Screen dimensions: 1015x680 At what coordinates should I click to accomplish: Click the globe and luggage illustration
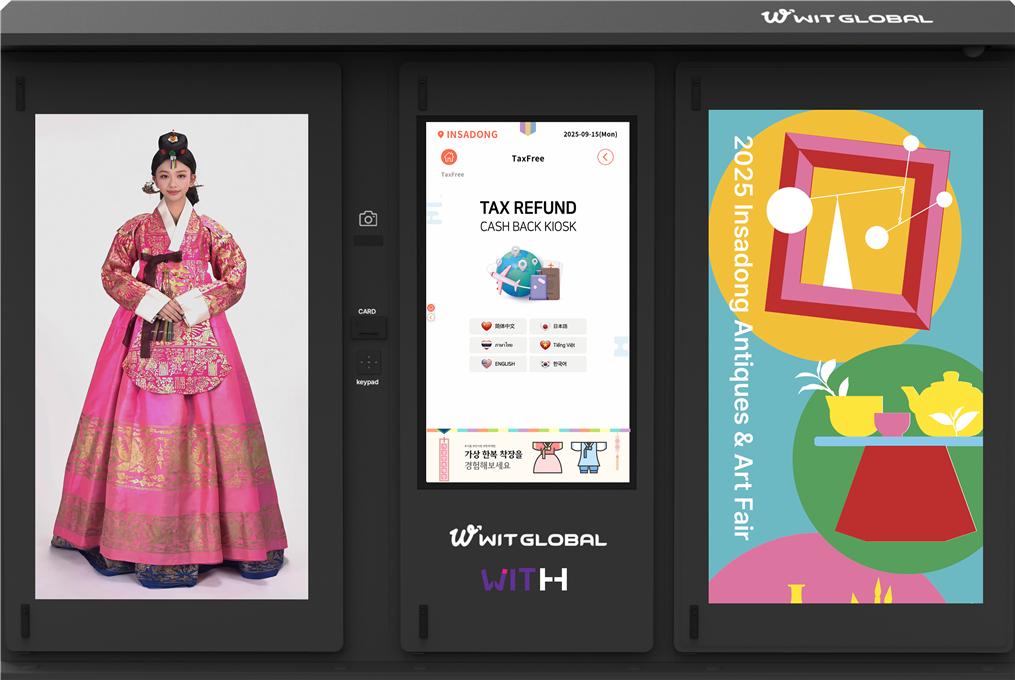[527, 275]
